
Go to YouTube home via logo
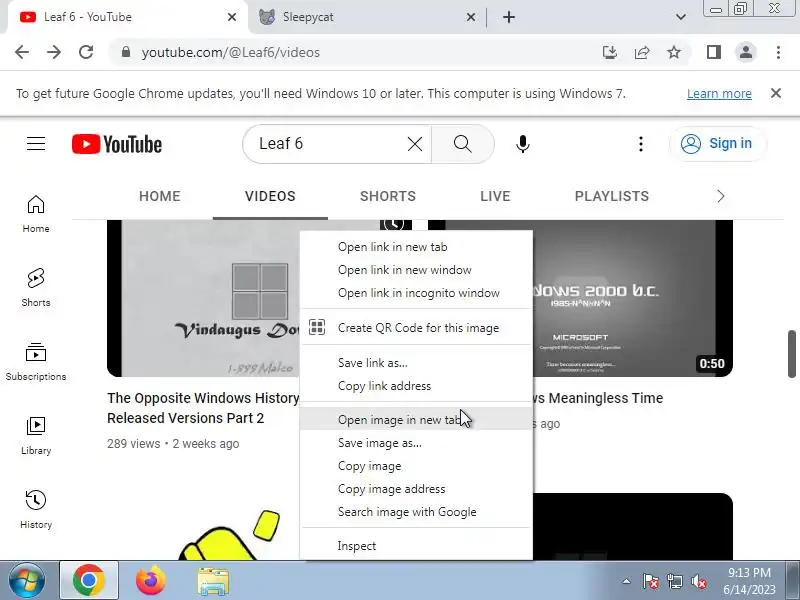(117, 144)
